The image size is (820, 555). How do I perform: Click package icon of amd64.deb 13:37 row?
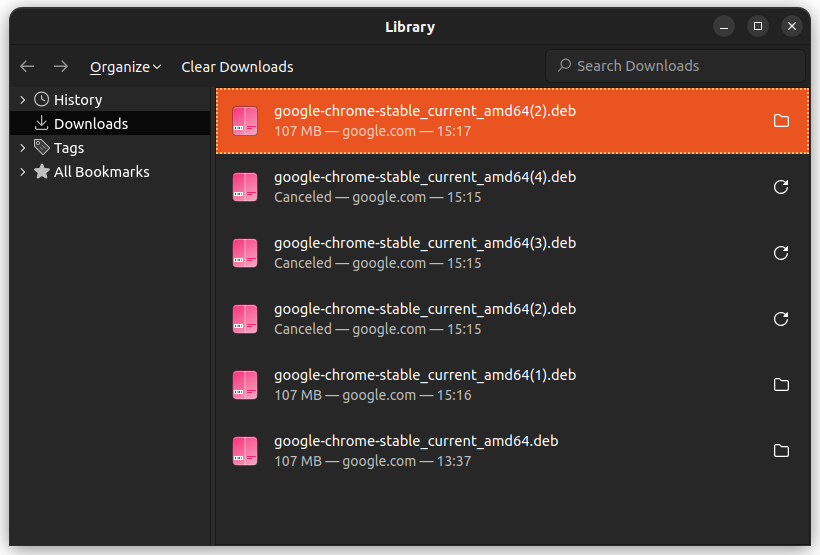[x=245, y=450]
